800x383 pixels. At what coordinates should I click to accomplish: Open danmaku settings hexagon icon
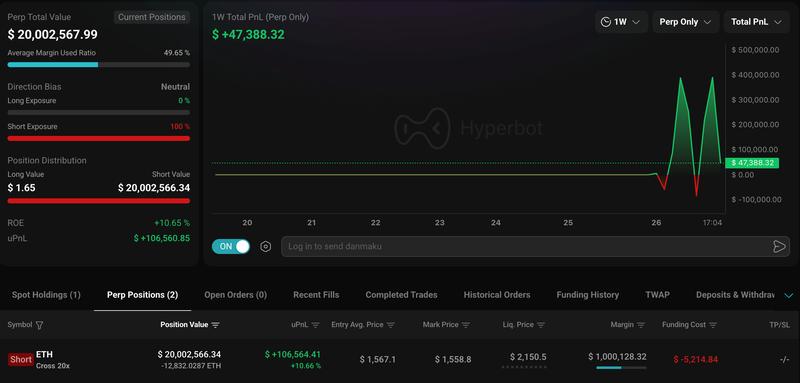[265, 247]
